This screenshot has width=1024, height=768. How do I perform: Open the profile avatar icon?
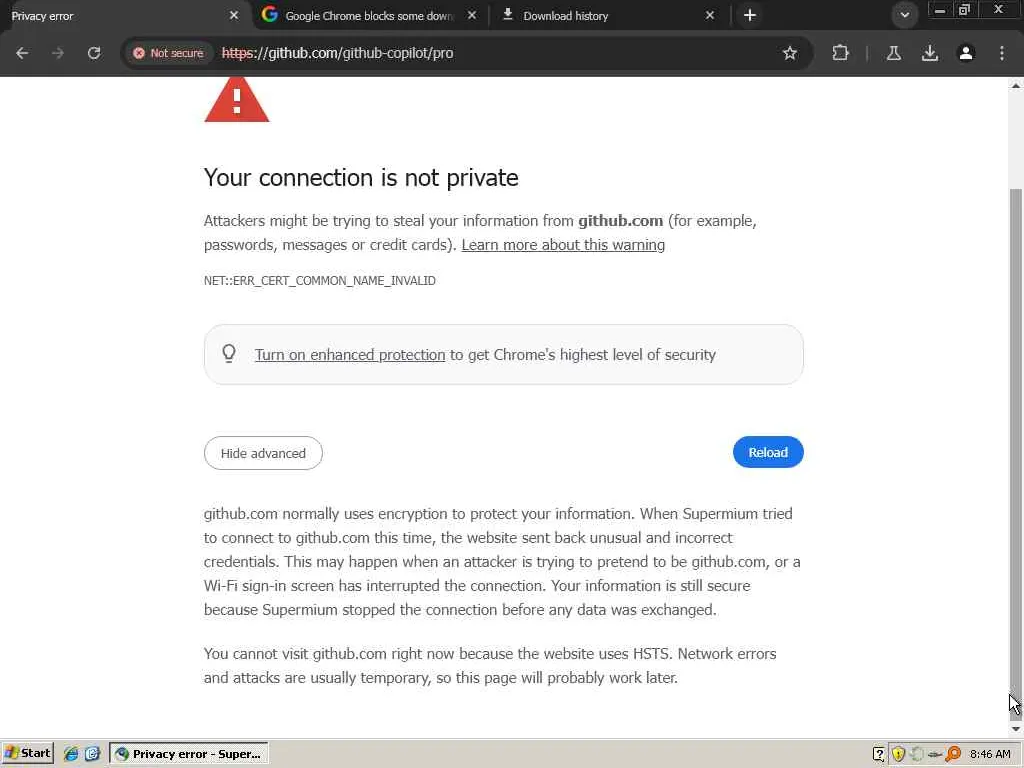pyautogui.click(x=966, y=53)
